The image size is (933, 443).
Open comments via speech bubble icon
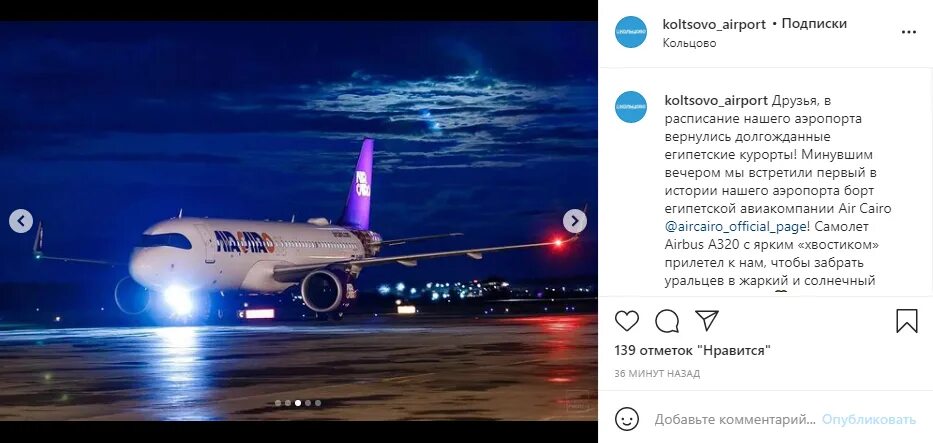pos(667,321)
